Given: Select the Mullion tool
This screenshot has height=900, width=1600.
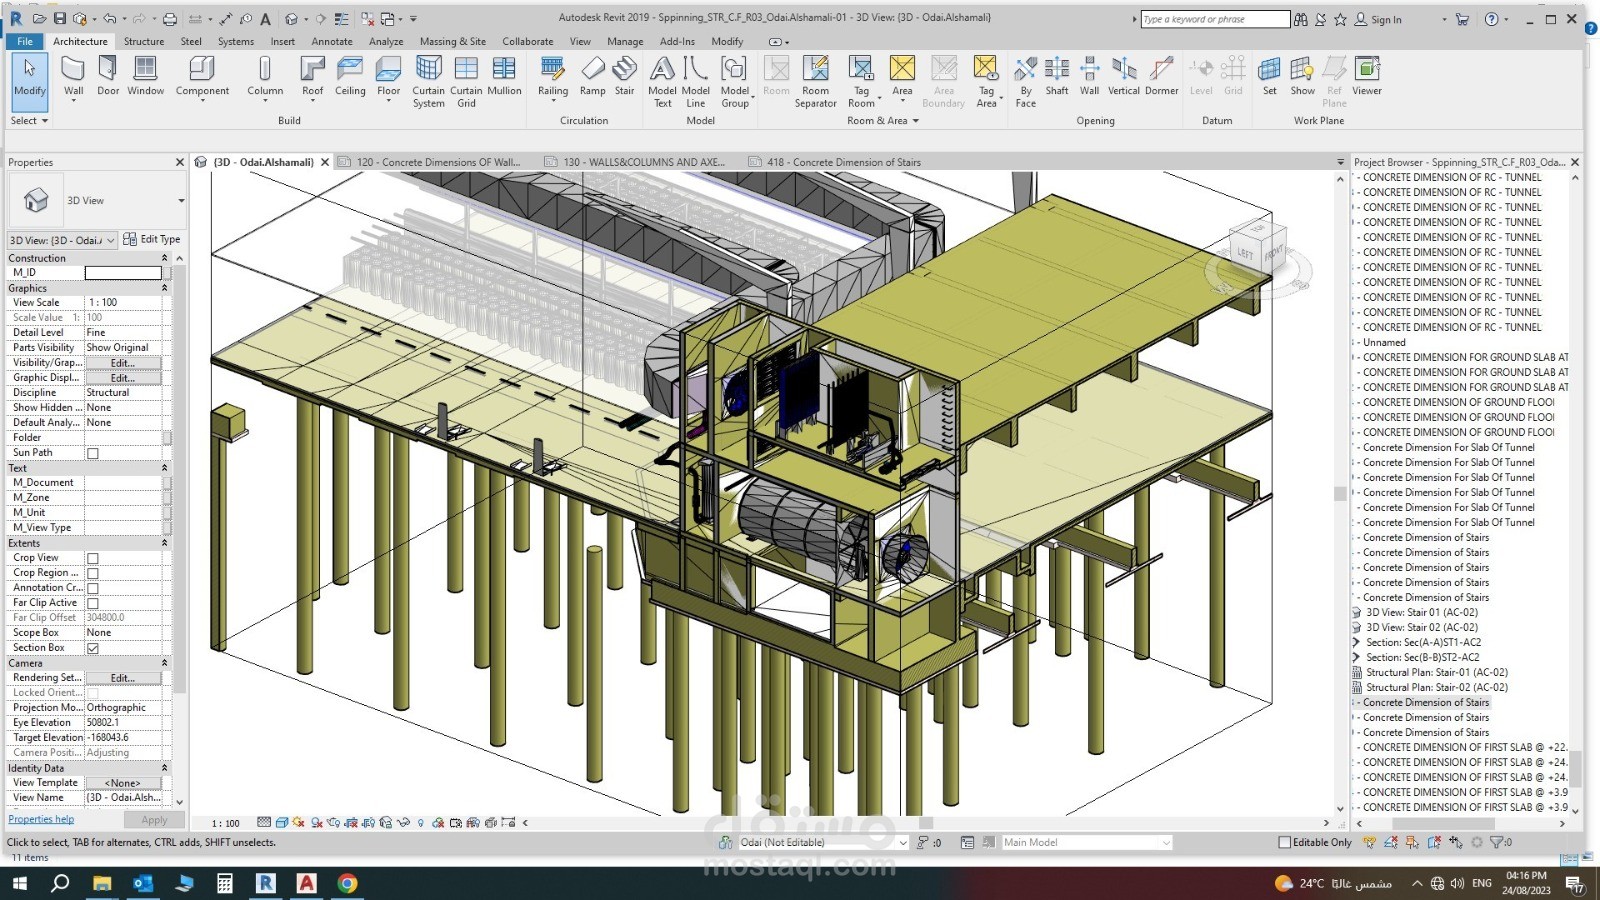Looking at the screenshot, I should [x=504, y=76].
